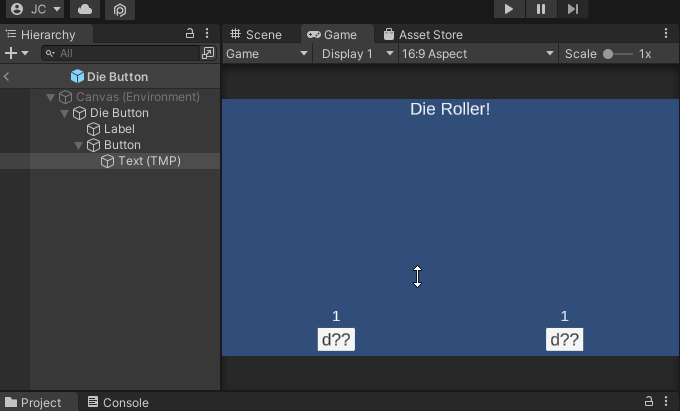Open Unity Version Control icon
The image size is (680, 411).
point(120,10)
